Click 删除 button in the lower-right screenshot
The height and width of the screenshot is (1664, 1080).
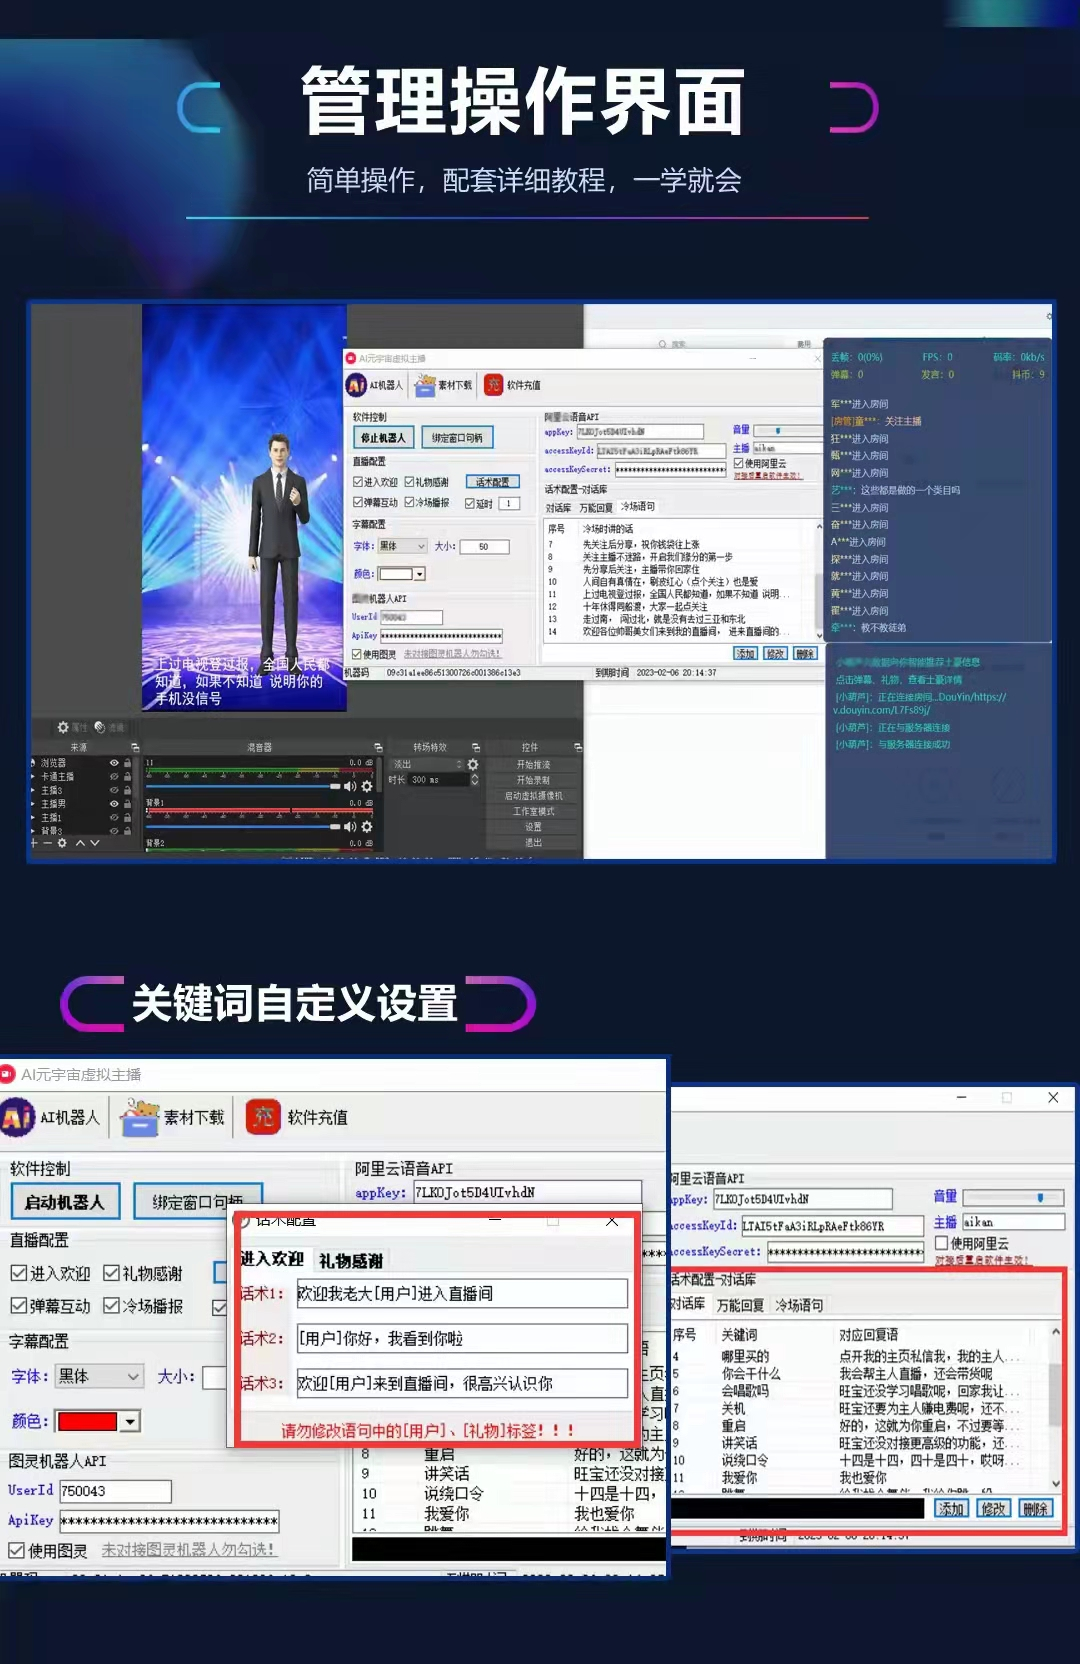pos(1035,1508)
